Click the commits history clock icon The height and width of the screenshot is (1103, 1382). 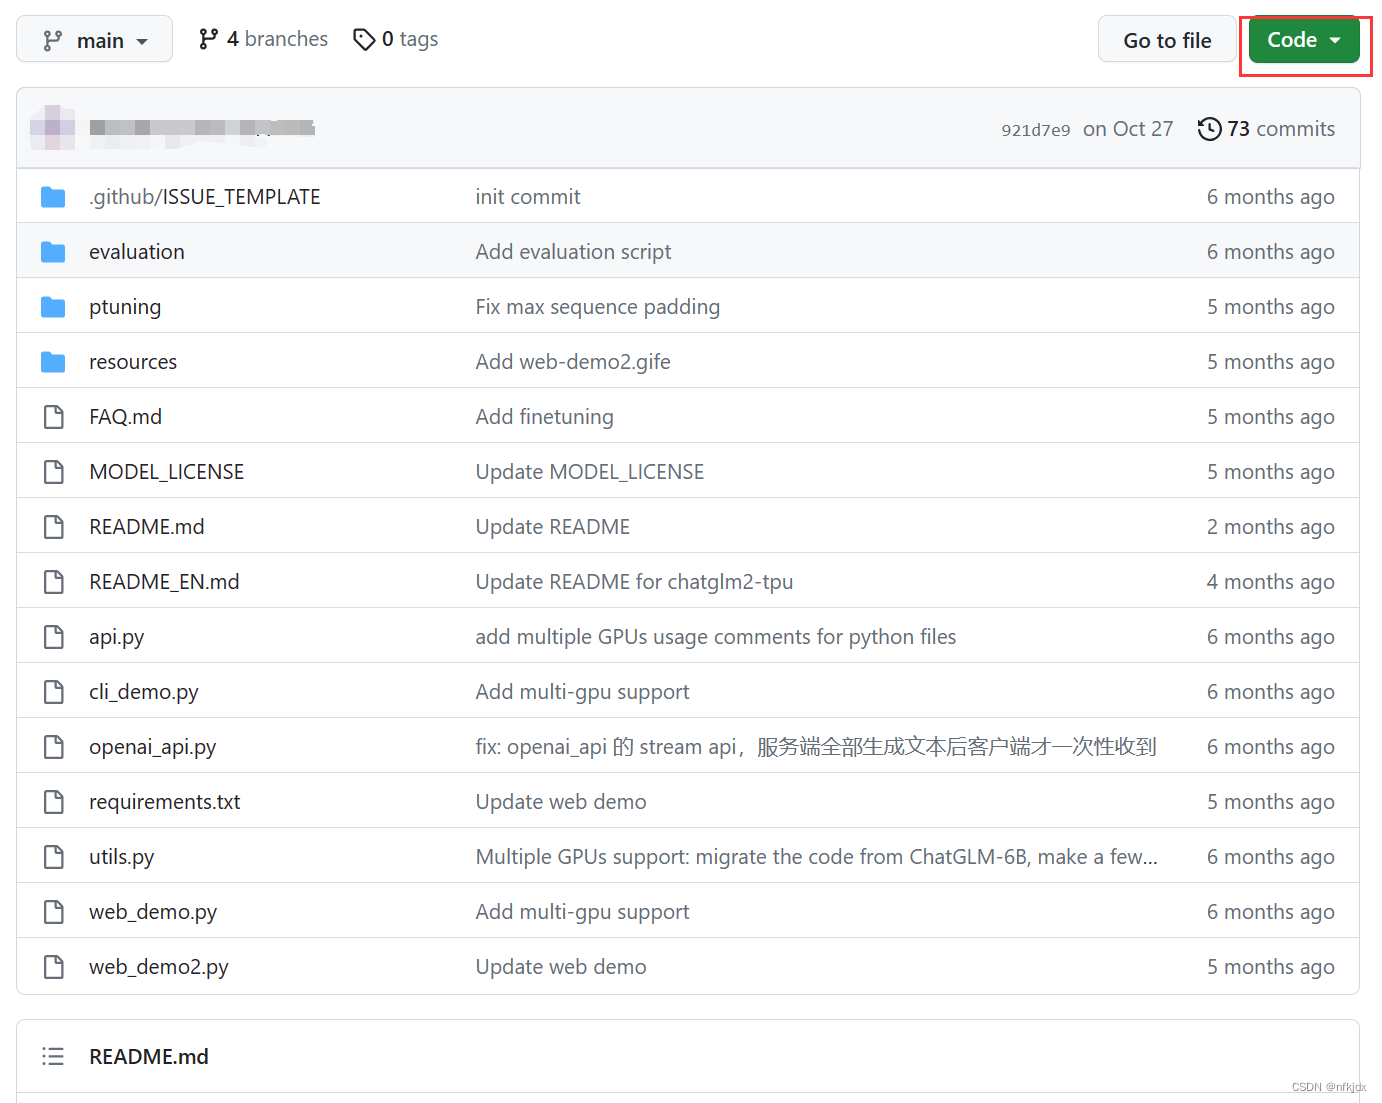[x=1209, y=129]
